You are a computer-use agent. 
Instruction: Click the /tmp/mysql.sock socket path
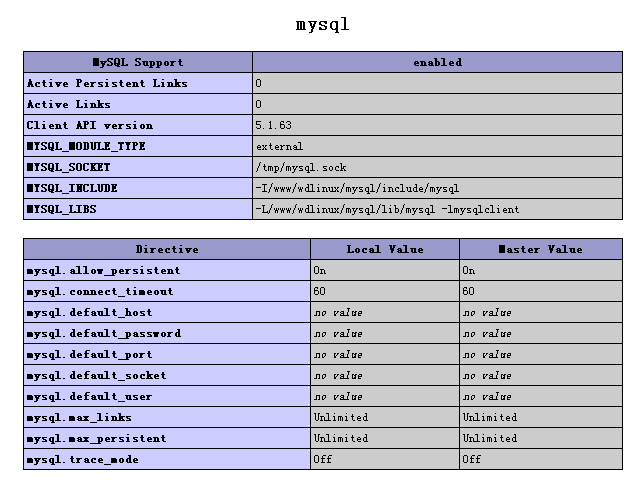click(x=301, y=167)
